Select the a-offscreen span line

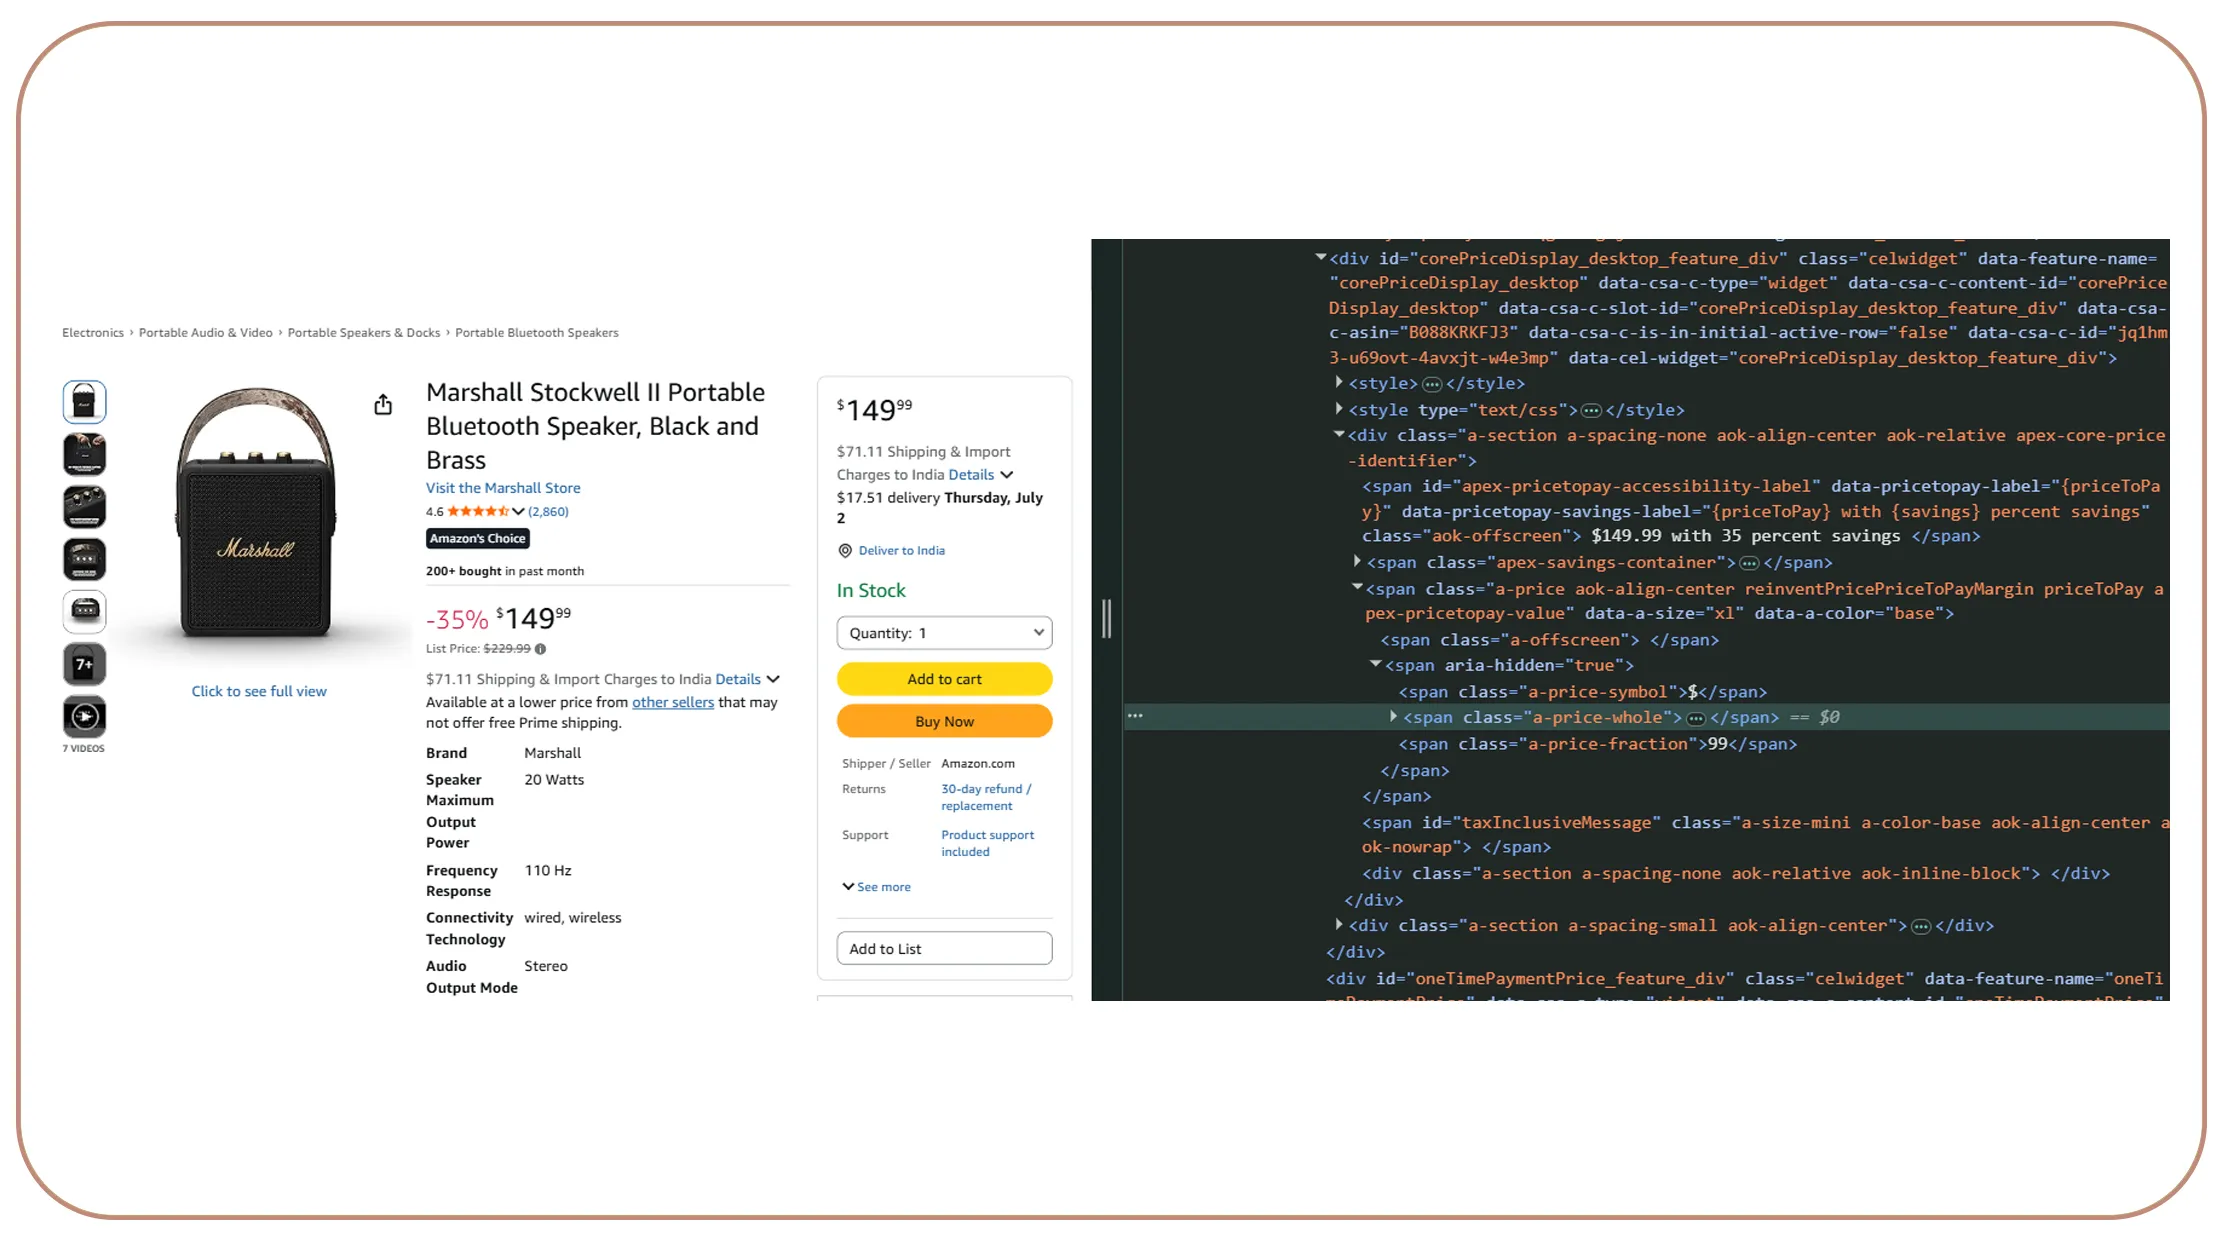1549,640
